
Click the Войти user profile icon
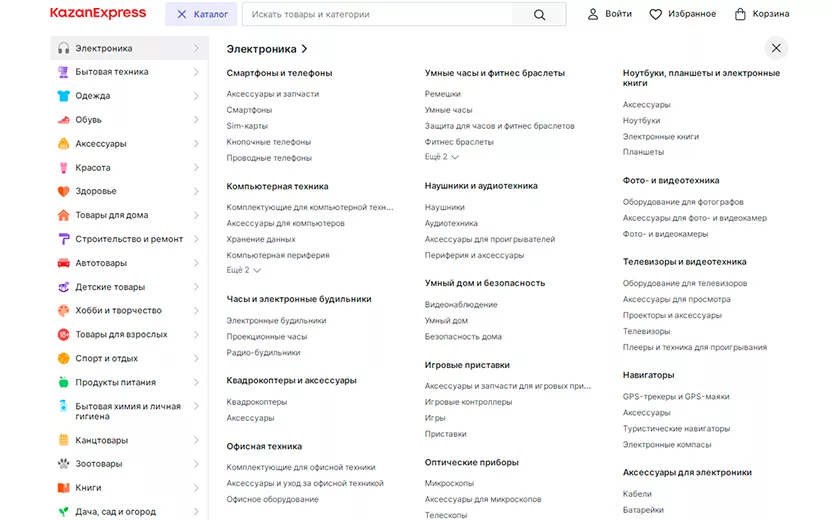pyautogui.click(x=593, y=15)
